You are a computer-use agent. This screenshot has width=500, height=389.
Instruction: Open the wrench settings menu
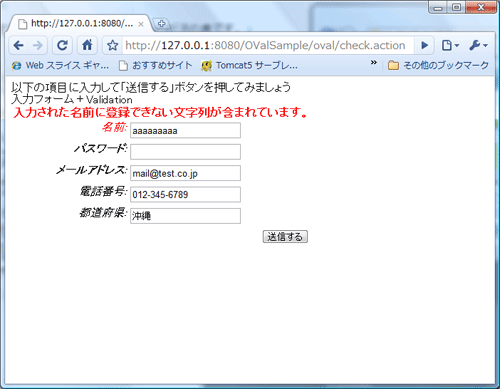click(478, 45)
